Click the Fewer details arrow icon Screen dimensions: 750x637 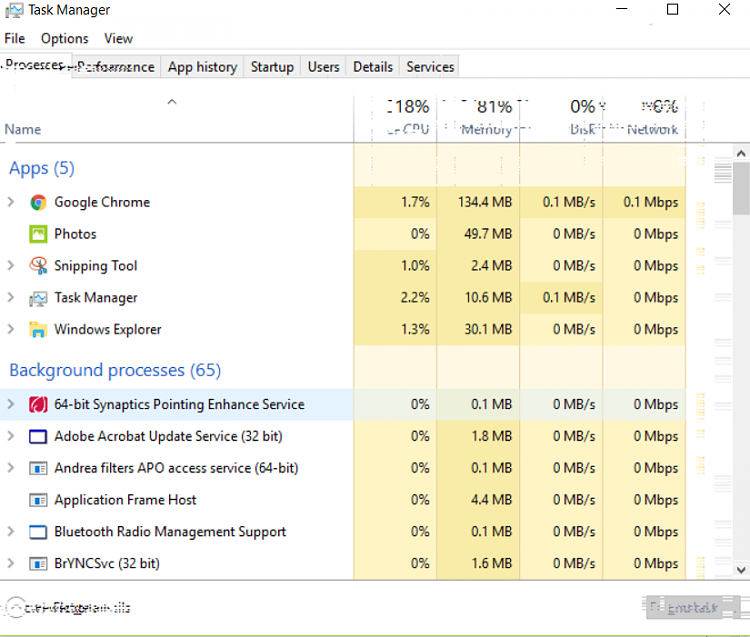click(x=16, y=607)
